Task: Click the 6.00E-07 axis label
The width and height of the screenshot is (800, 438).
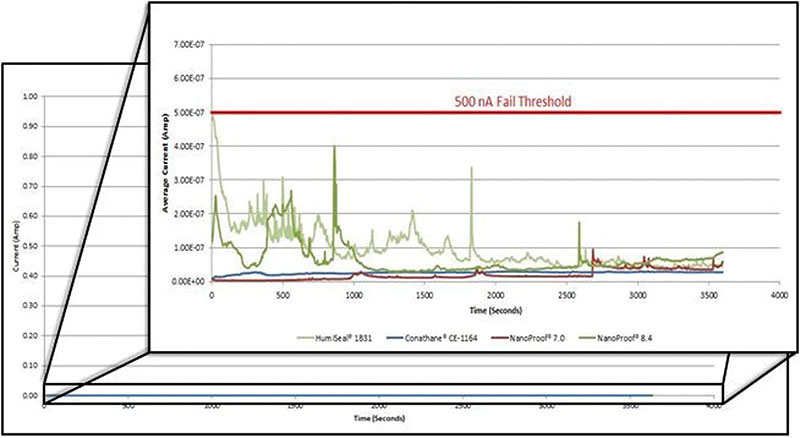Action: (x=188, y=79)
